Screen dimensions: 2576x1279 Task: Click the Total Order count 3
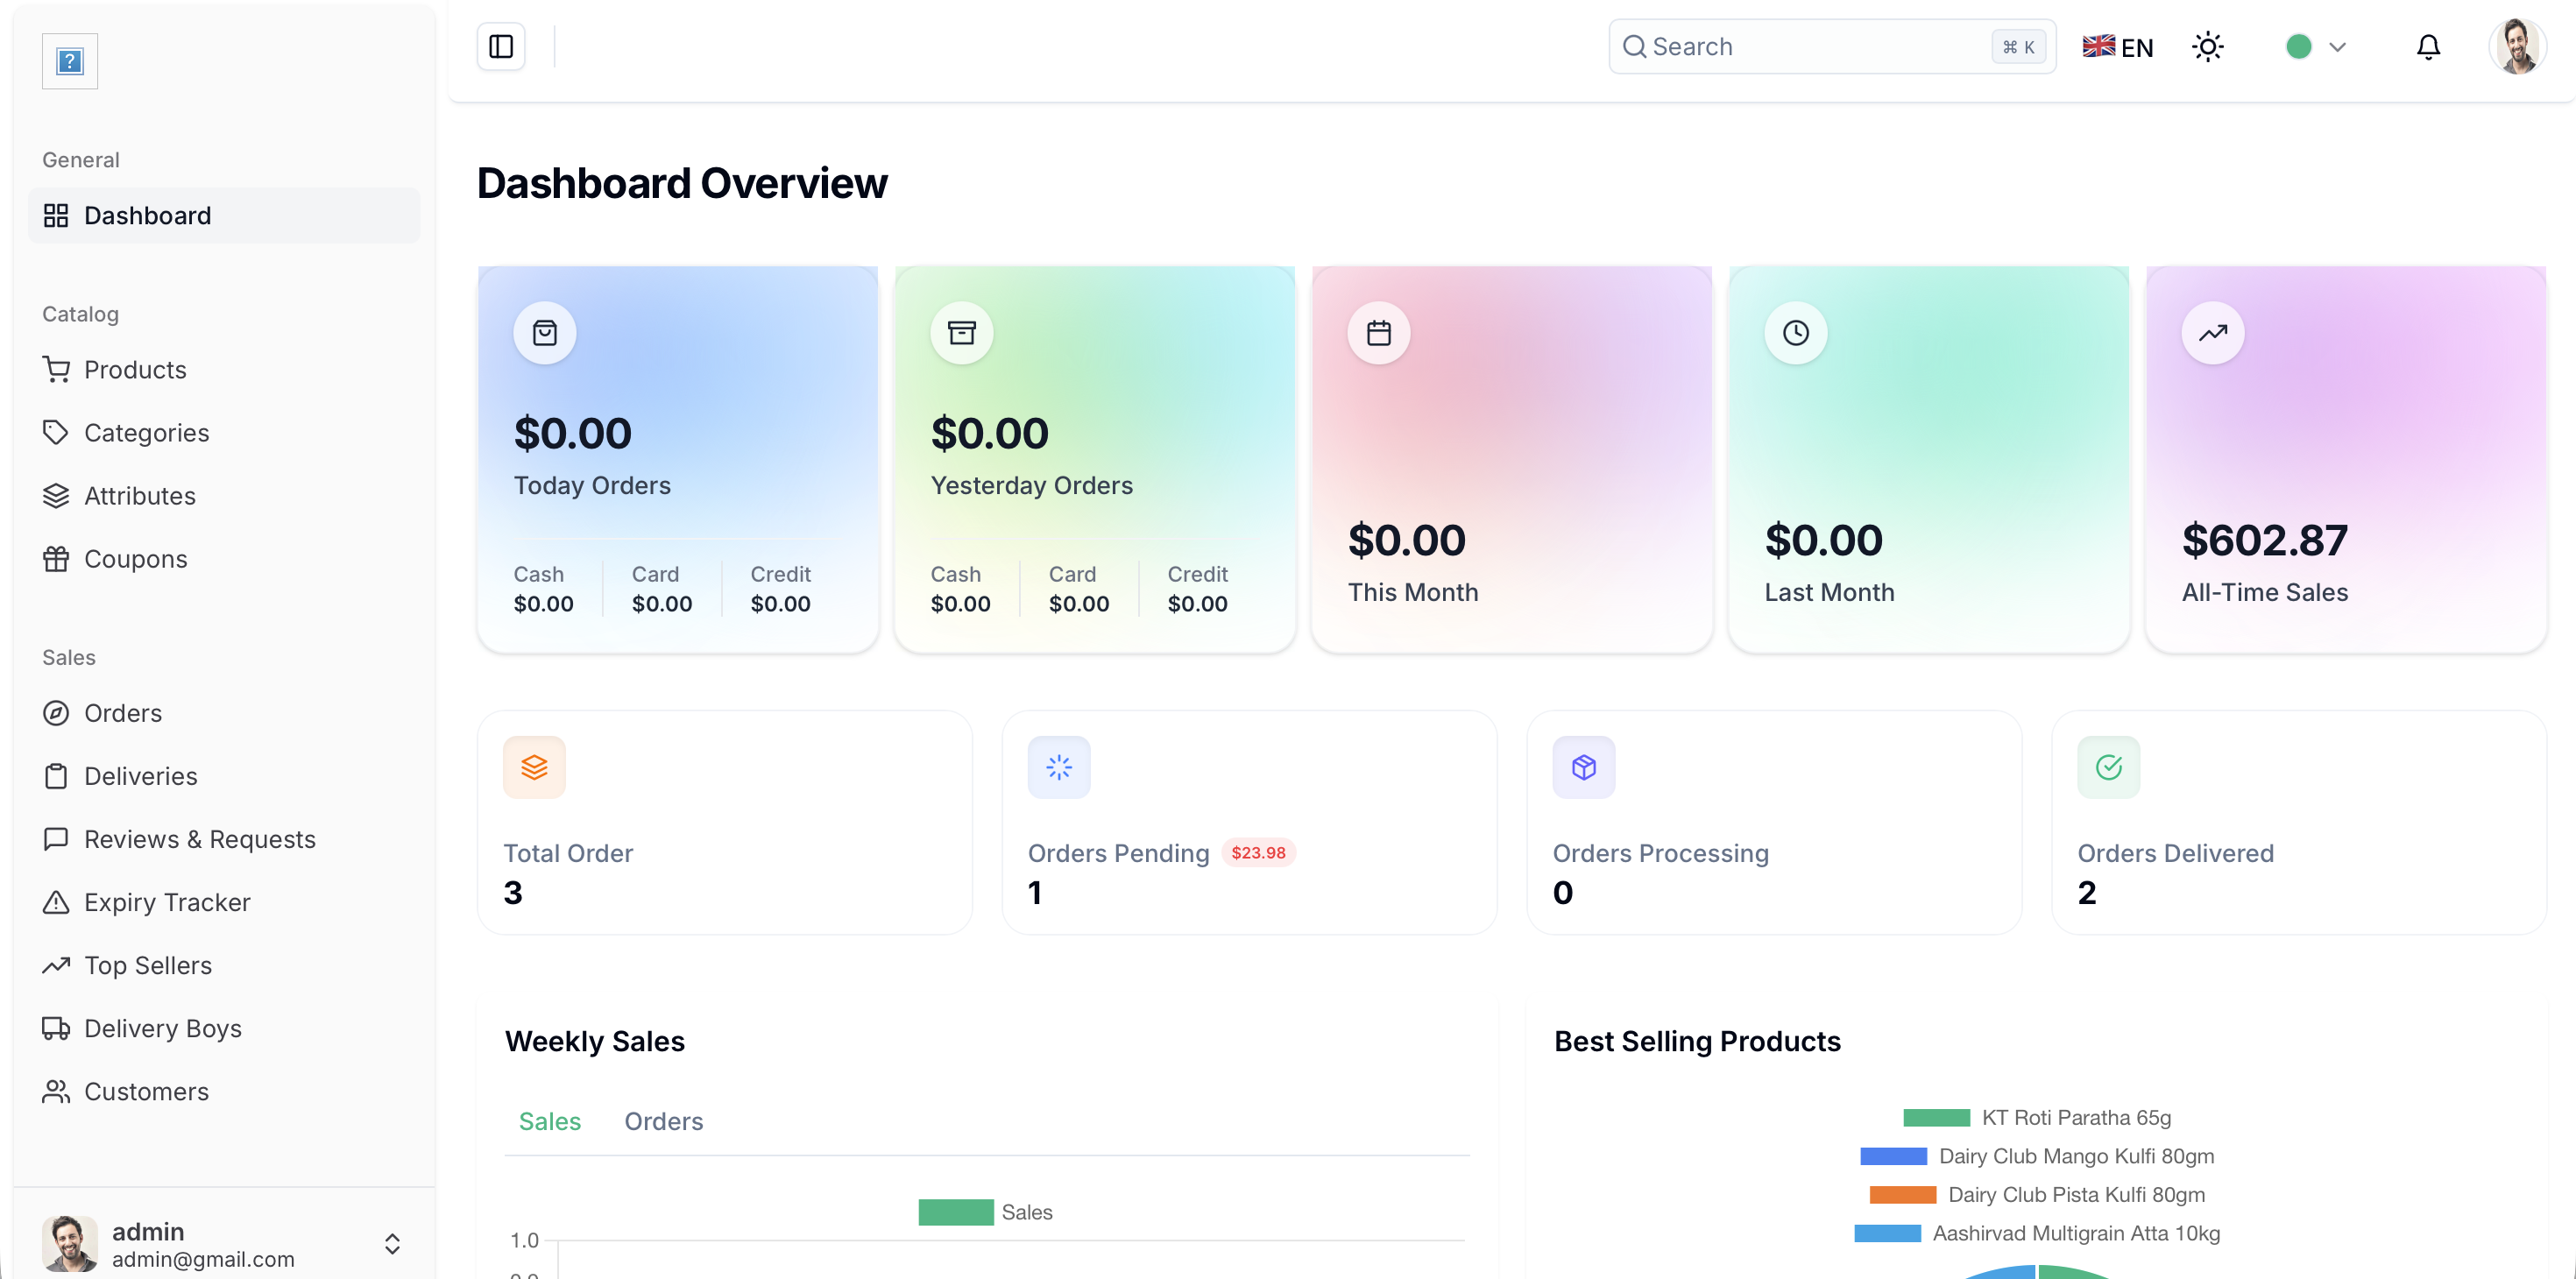coord(513,892)
